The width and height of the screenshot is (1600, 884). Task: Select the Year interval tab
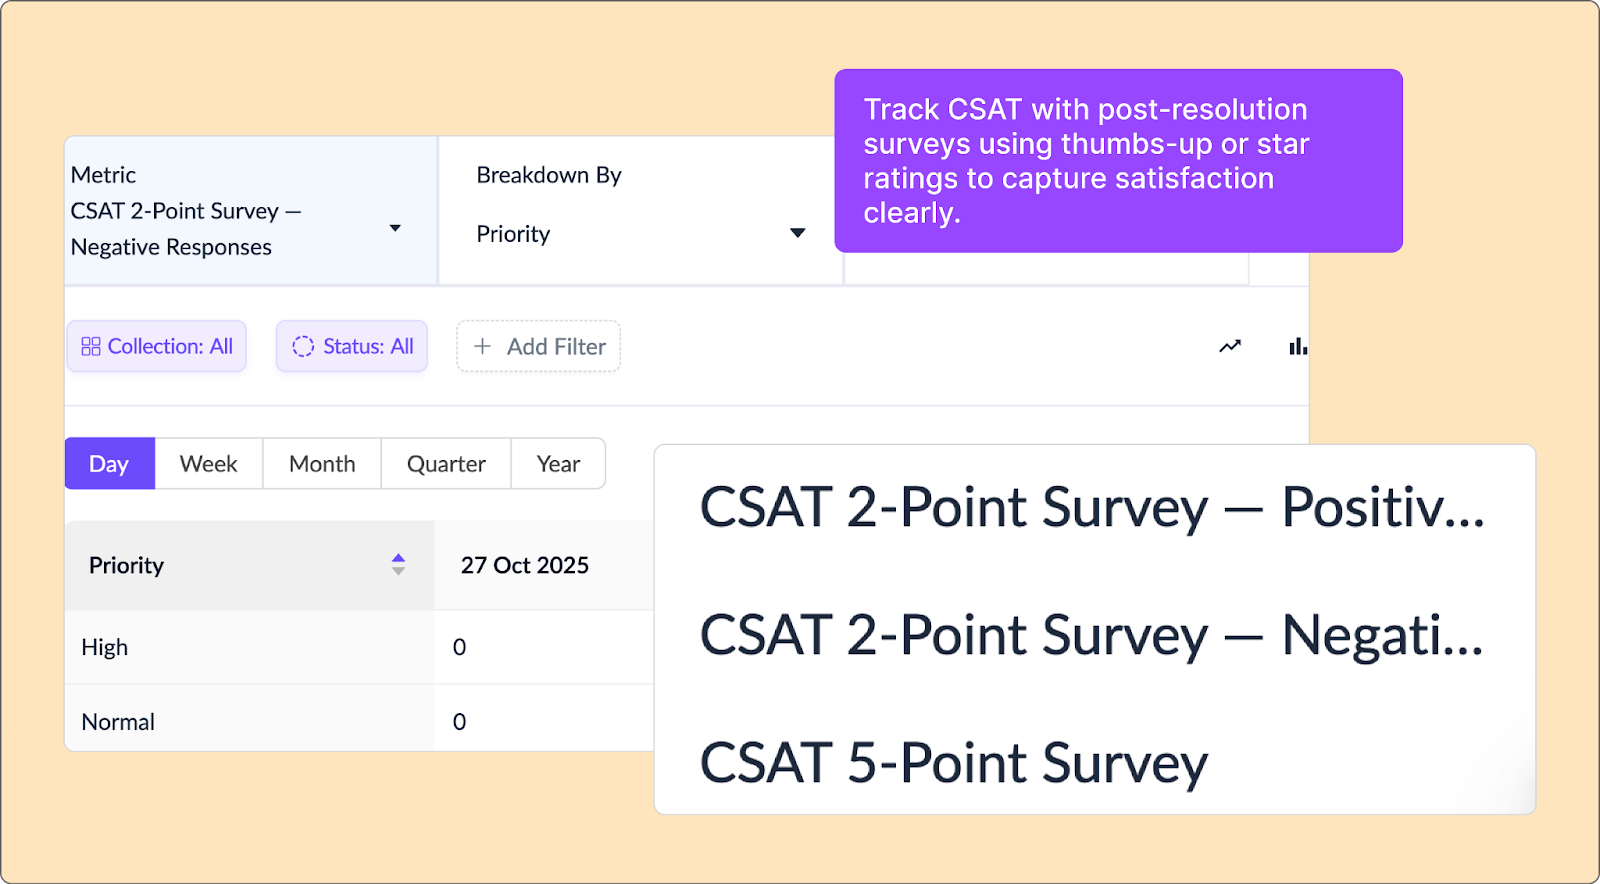[x=558, y=463]
